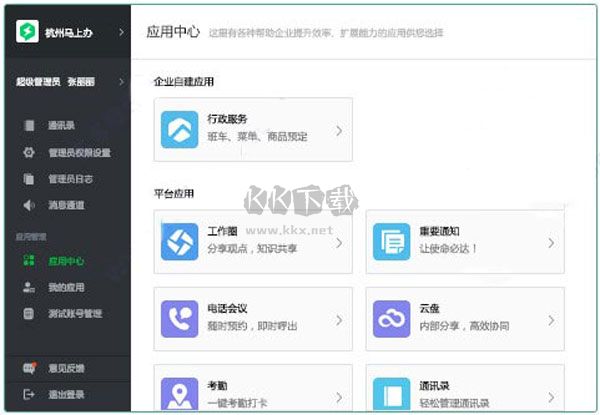
Task: Open the 测试账号管理 label
Action: point(75,314)
